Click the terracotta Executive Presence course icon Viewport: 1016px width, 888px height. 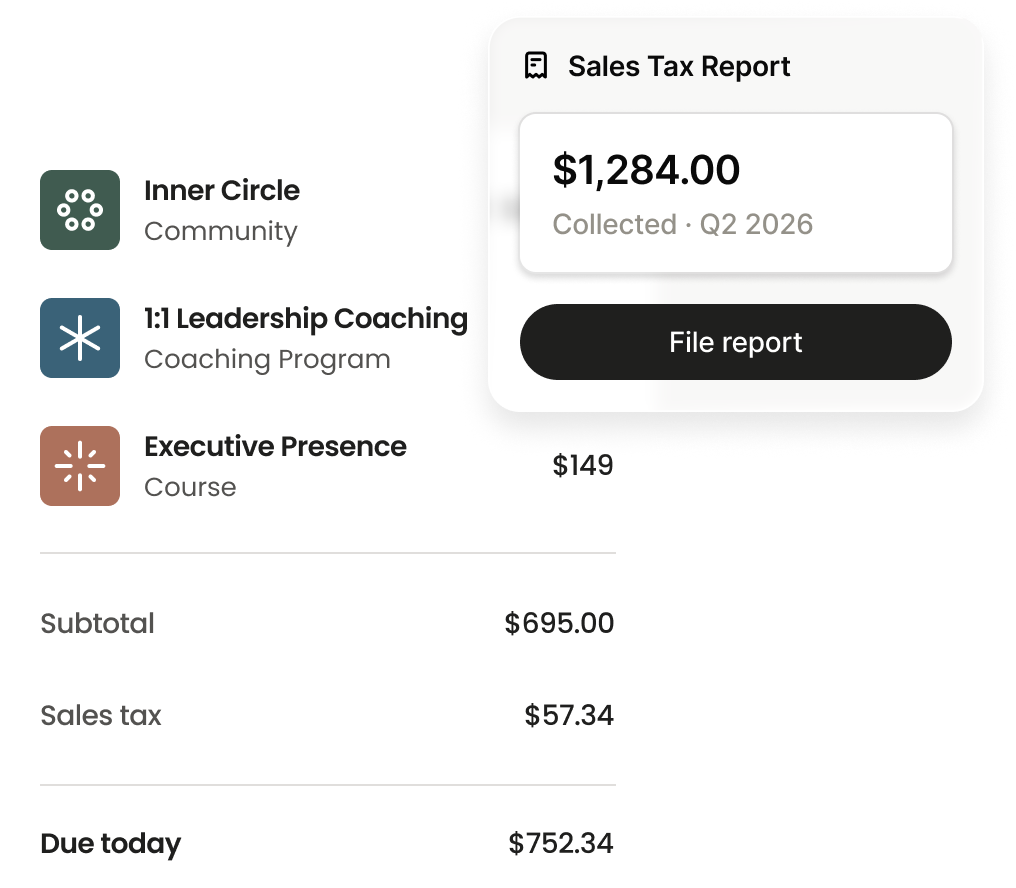[x=80, y=466]
